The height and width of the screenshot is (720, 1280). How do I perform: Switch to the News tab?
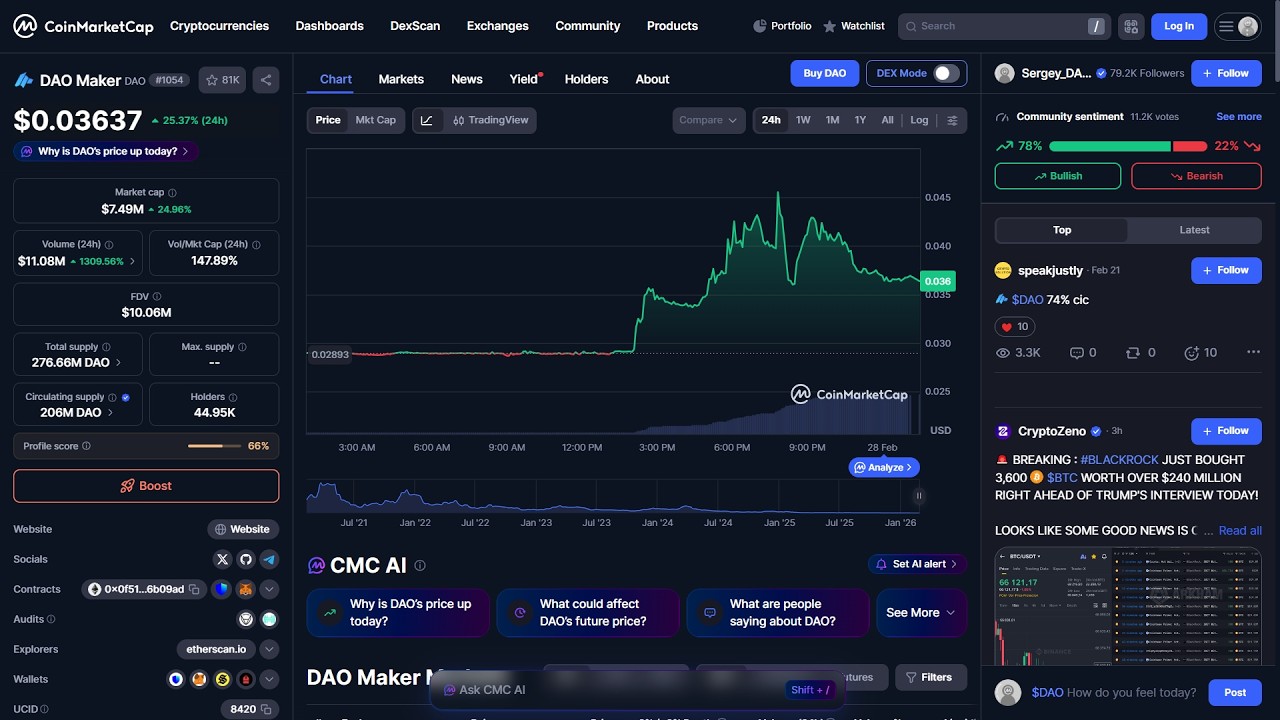tap(467, 79)
